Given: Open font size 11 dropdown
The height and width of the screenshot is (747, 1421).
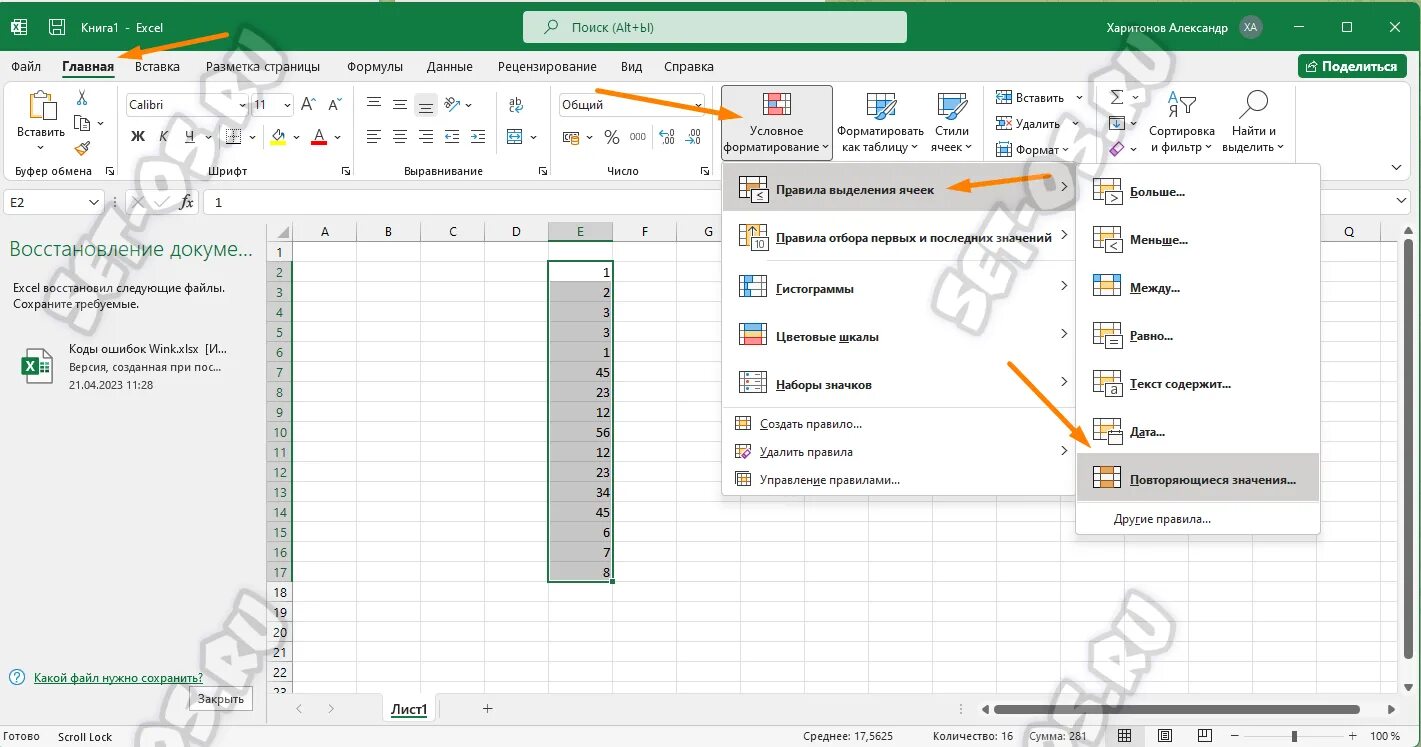Looking at the screenshot, I should coord(288,105).
